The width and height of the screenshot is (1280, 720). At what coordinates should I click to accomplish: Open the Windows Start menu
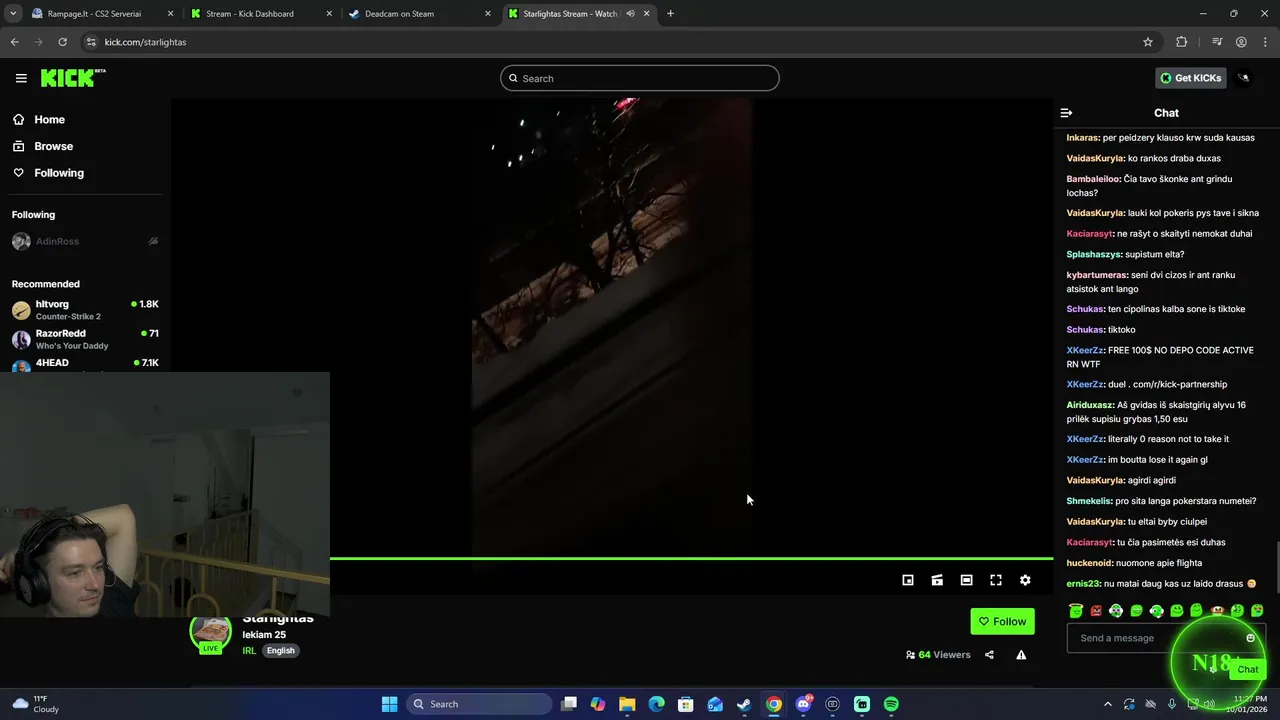coord(389,704)
